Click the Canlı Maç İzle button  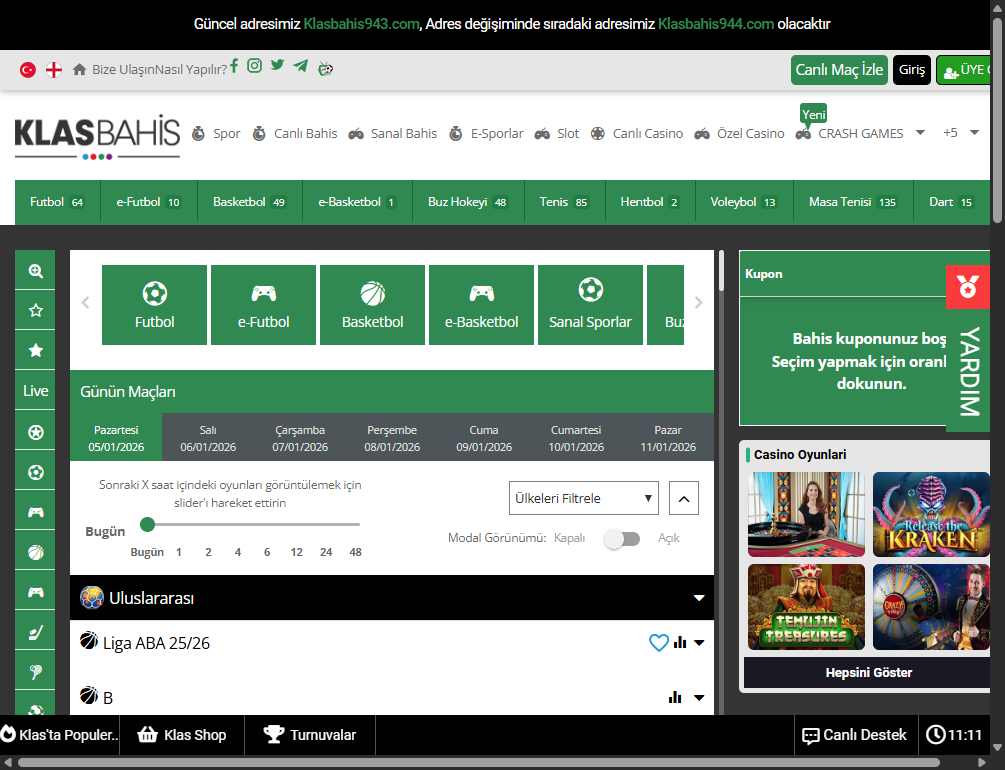click(x=839, y=70)
